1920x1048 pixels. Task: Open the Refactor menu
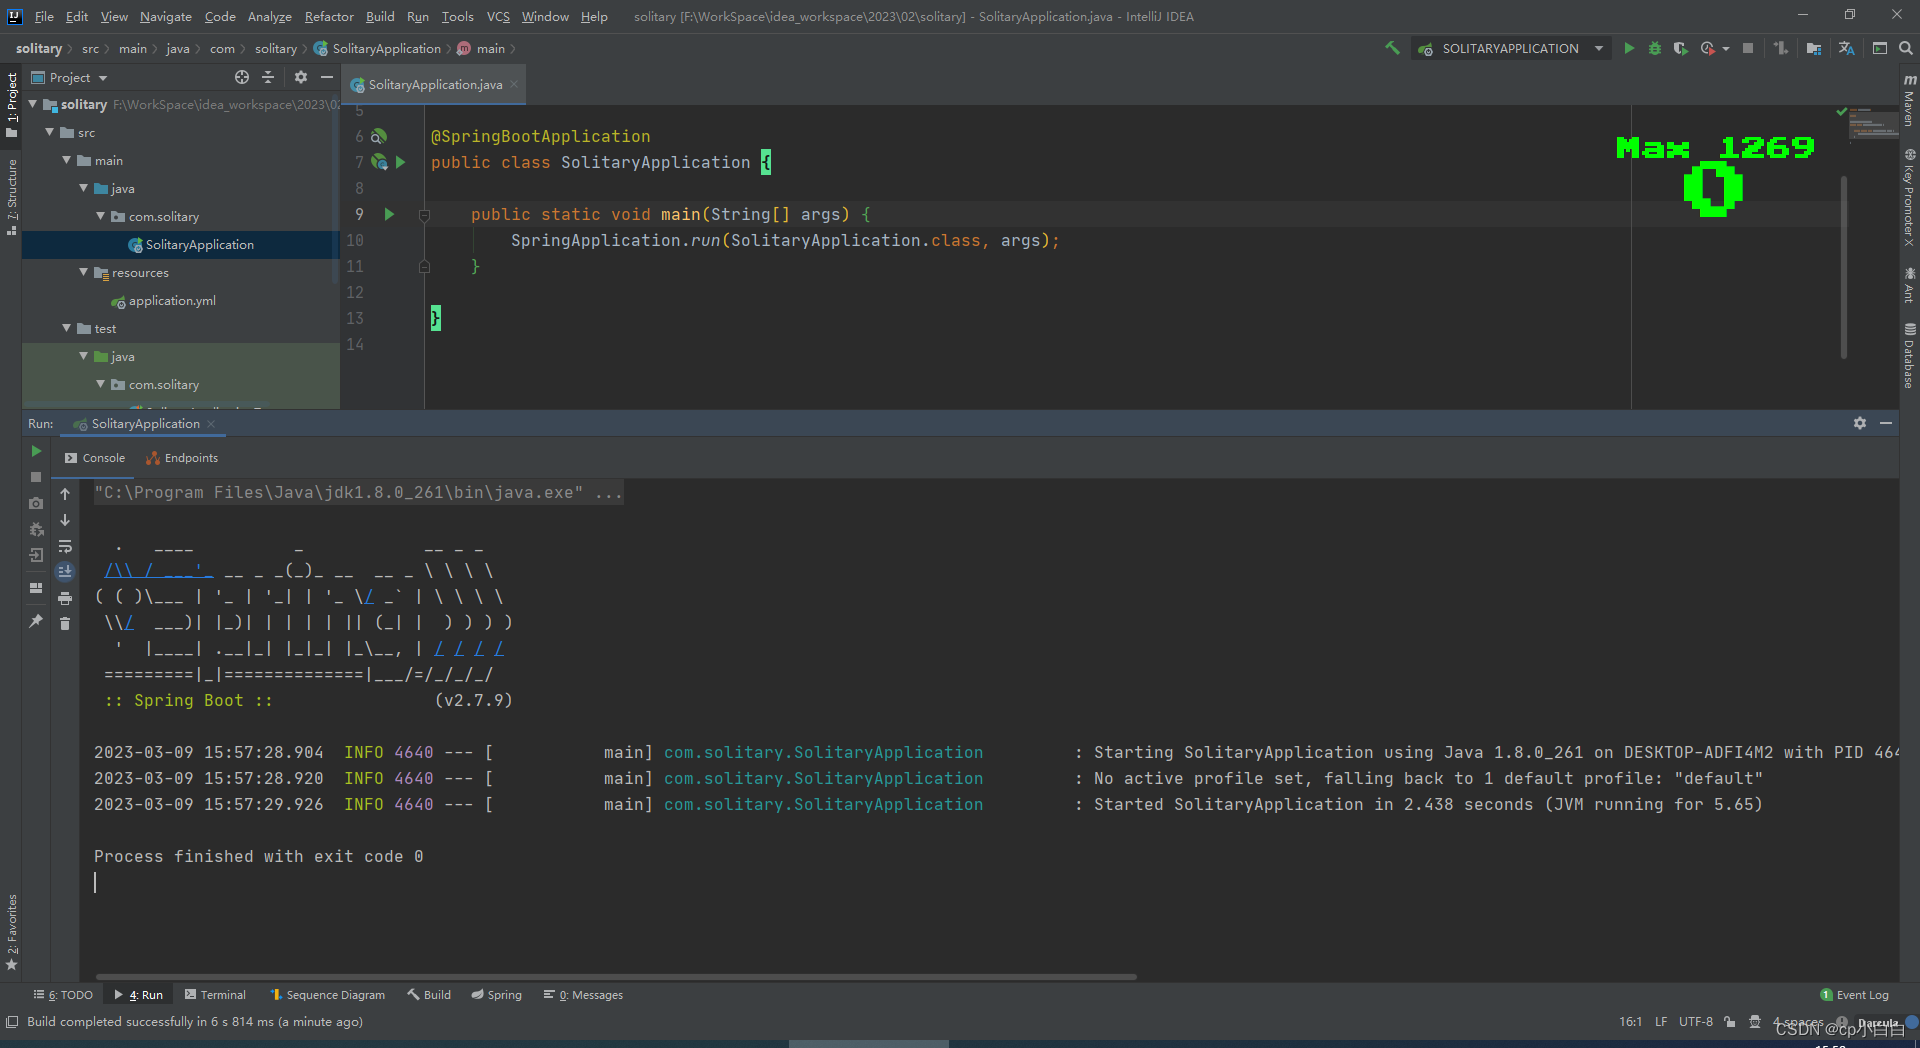coord(329,16)
